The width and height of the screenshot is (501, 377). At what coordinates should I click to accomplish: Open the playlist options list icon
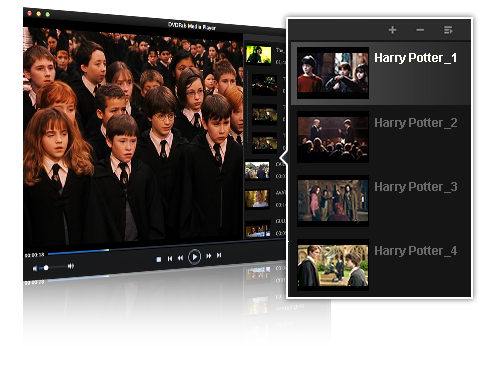(448, 30)
